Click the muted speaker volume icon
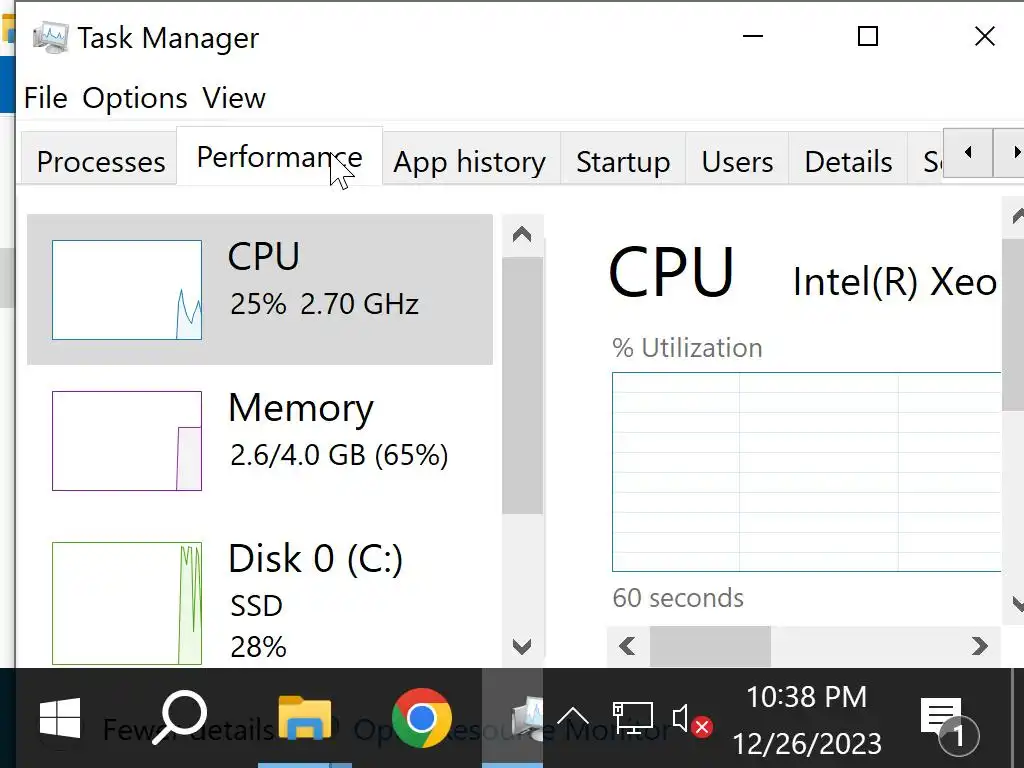Screen dimensions: 1024x768 click(690, 719)
